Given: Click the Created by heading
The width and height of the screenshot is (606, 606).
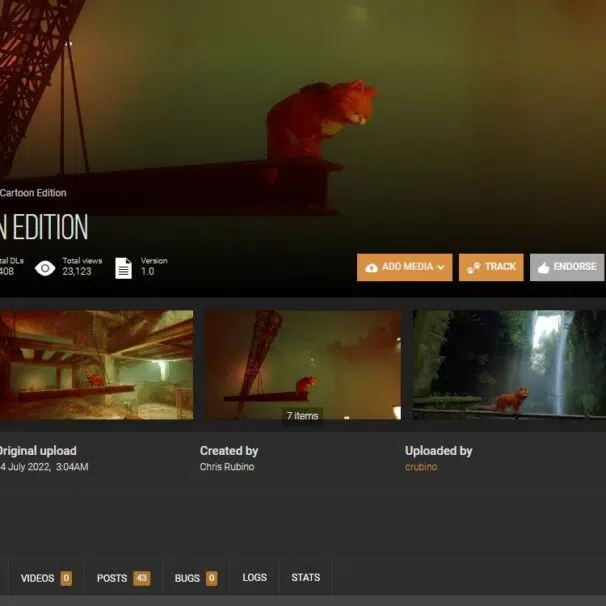Looking at the screenshot, I should tap(229, 451).
